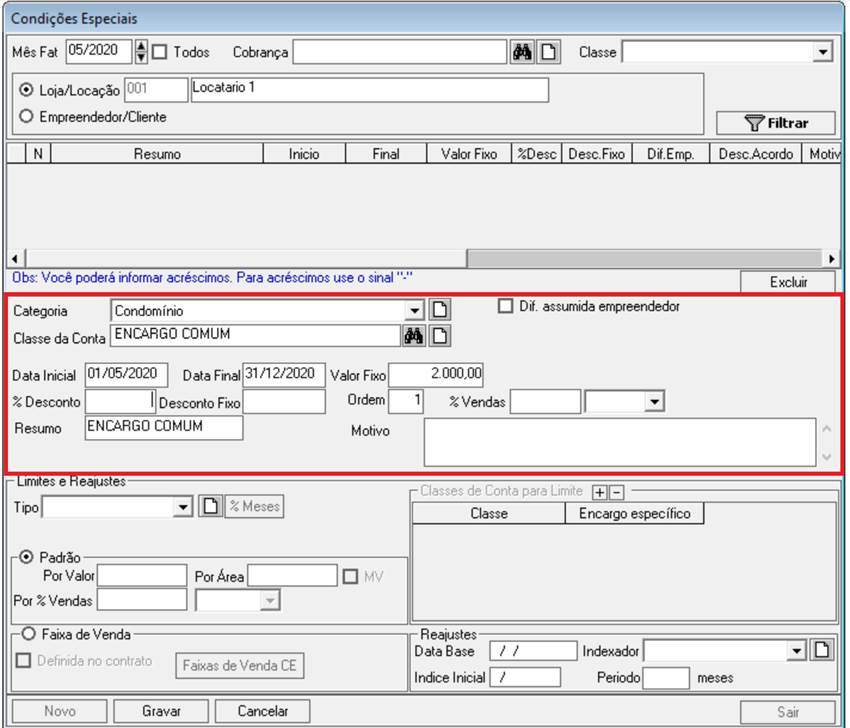Click the Periodo meses field
The image size is (850, 728).
point(666,678)
